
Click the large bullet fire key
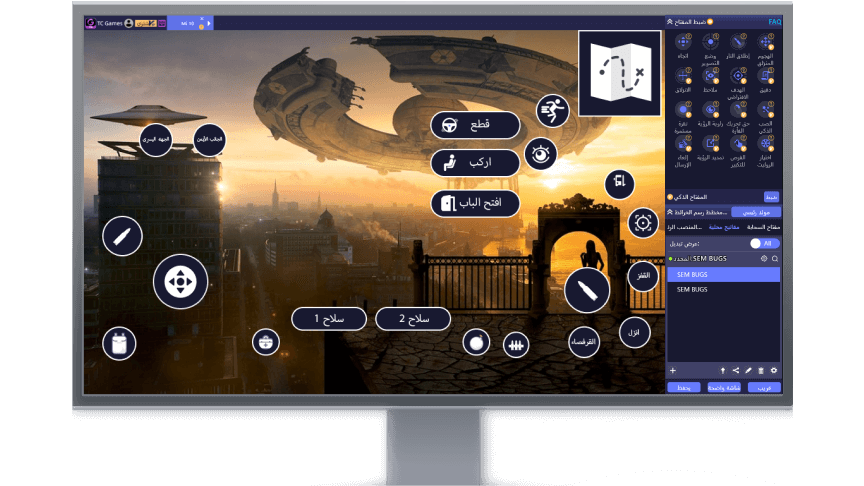587,290
